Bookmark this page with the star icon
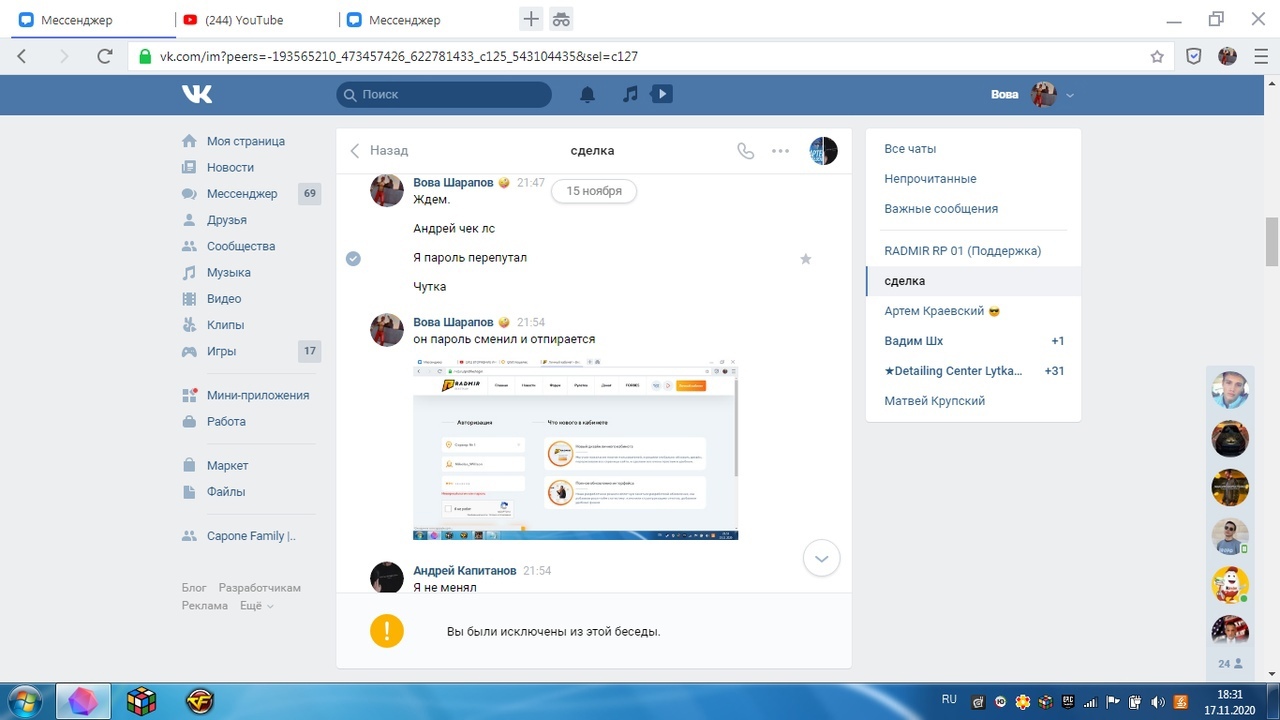 [1157, 57]
